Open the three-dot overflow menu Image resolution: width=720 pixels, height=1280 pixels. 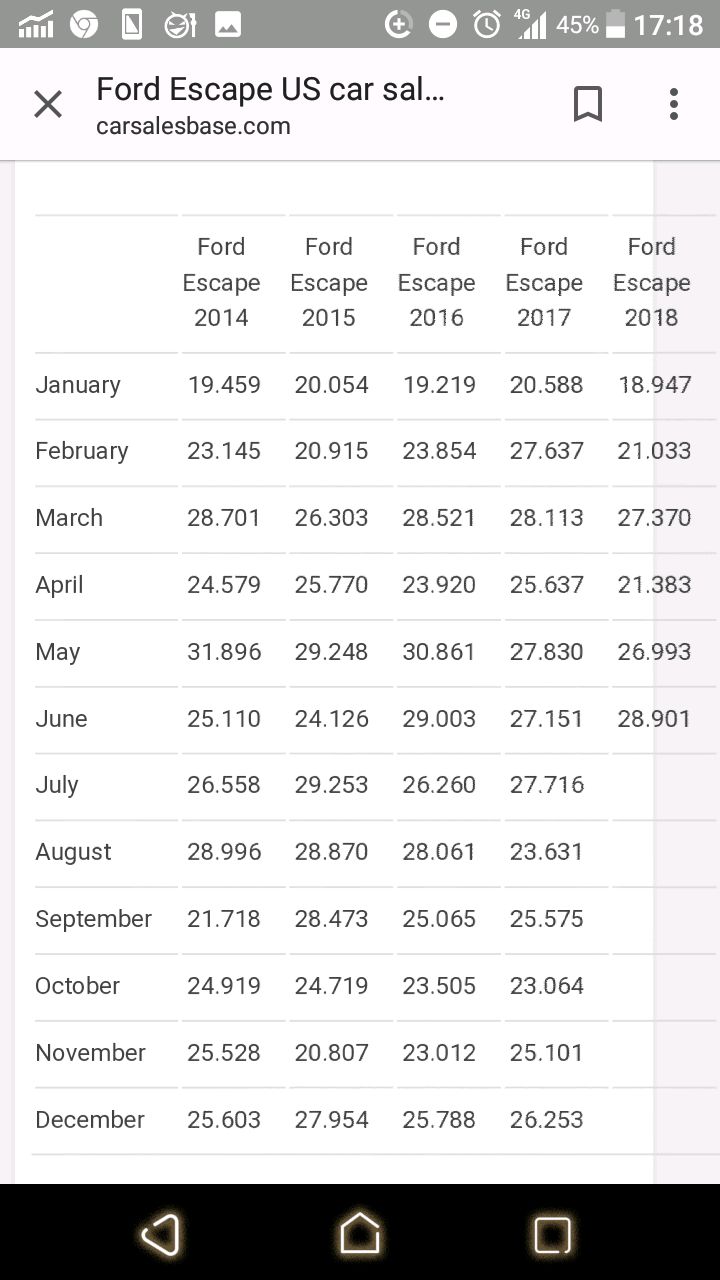click(674, 104)
